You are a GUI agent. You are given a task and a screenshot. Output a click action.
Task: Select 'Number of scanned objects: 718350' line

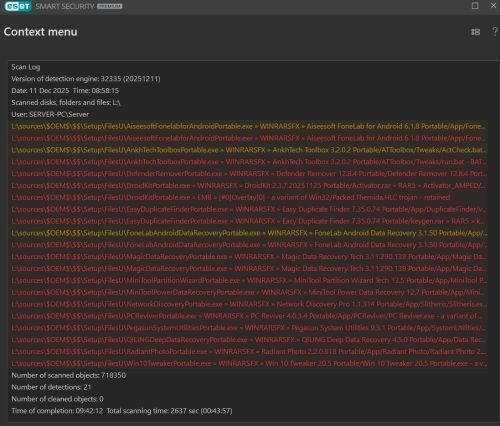tap(69, 375)
